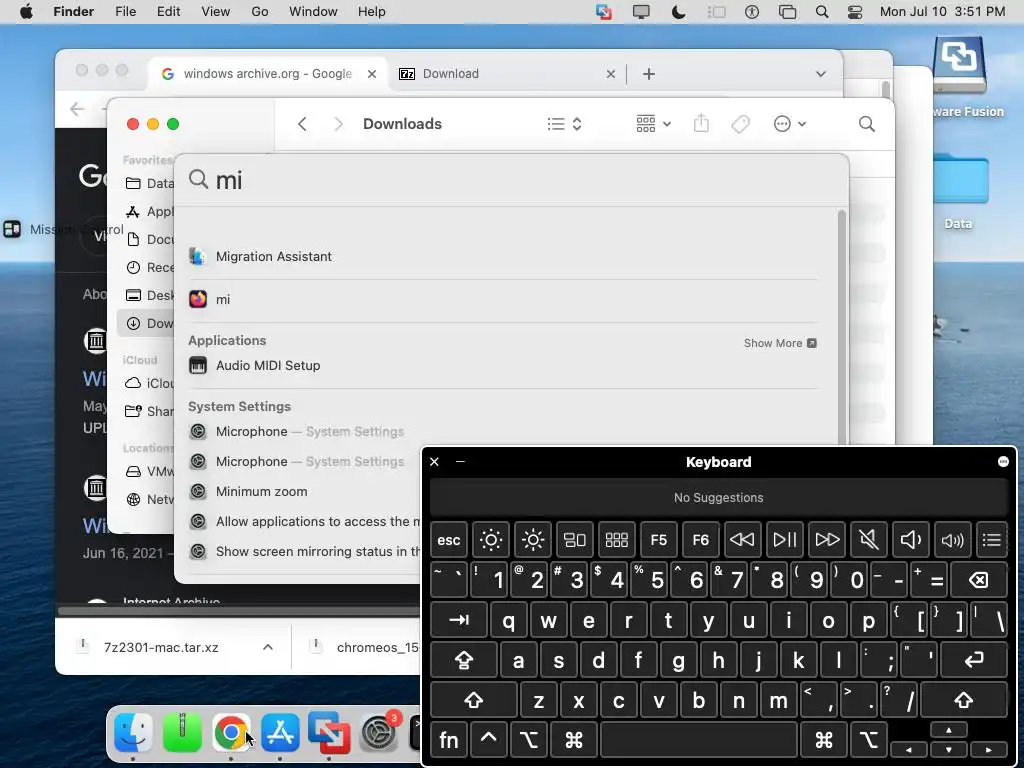Open VMware Fusion from the Dock

pyautogui.click(x=329, y=733)
